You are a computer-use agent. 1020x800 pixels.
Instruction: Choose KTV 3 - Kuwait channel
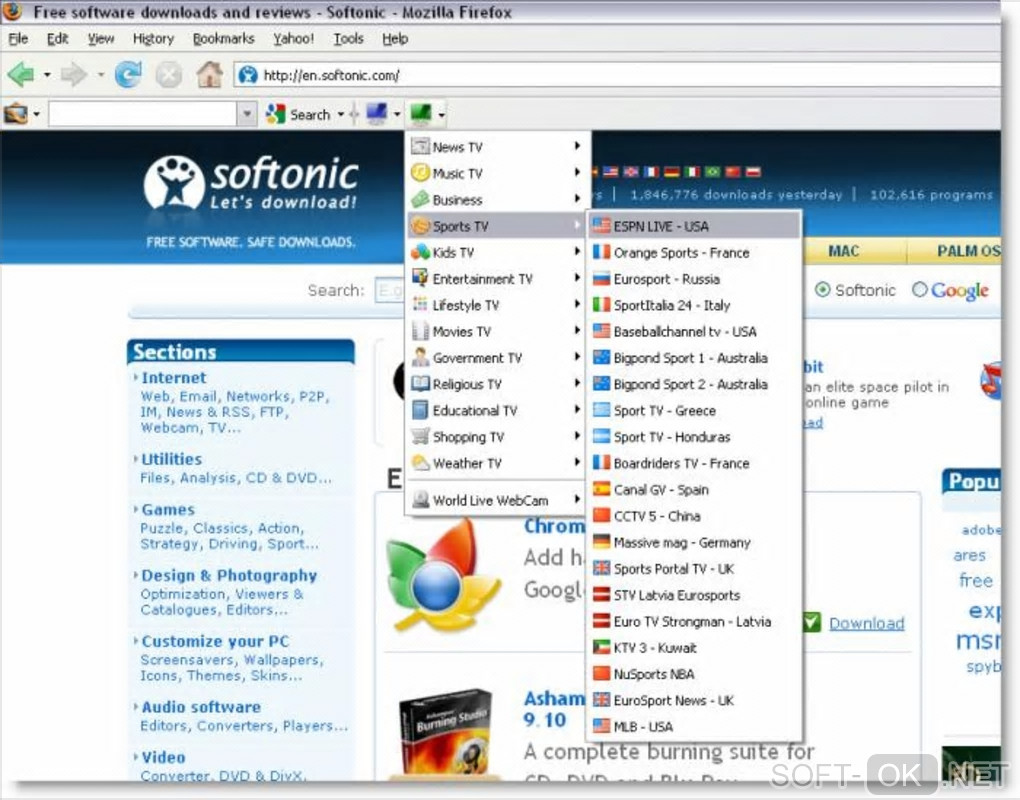point(694,647)
